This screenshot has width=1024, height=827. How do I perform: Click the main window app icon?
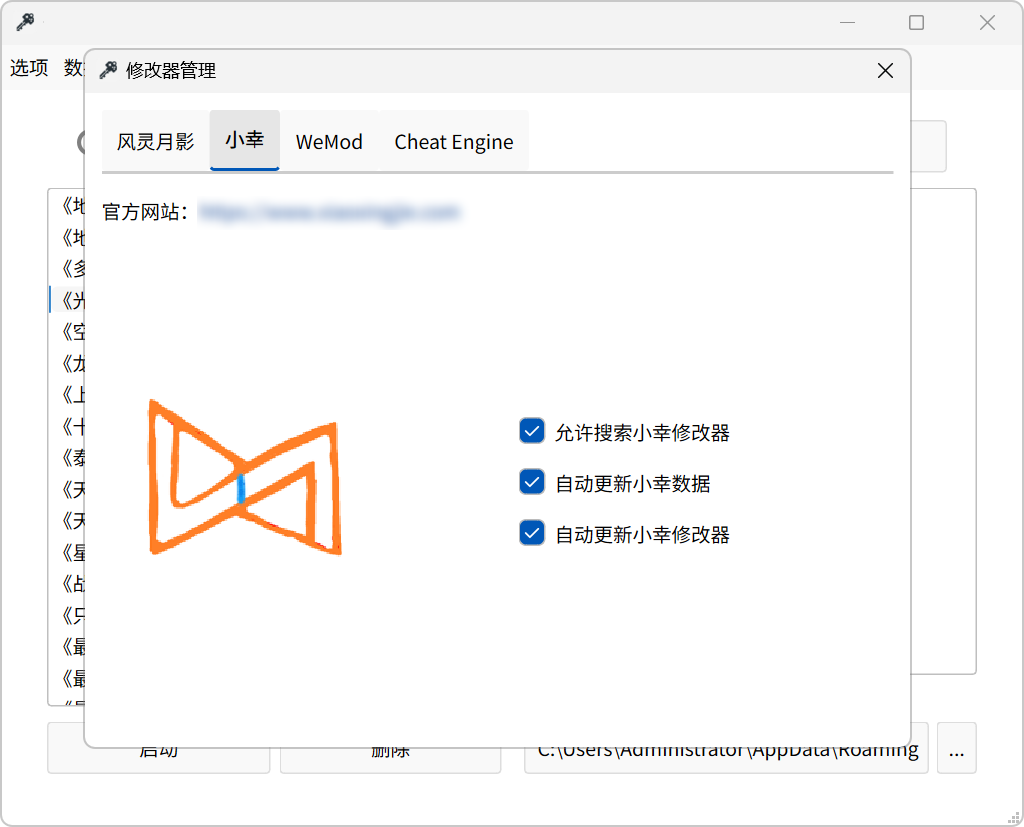point(25,22)
